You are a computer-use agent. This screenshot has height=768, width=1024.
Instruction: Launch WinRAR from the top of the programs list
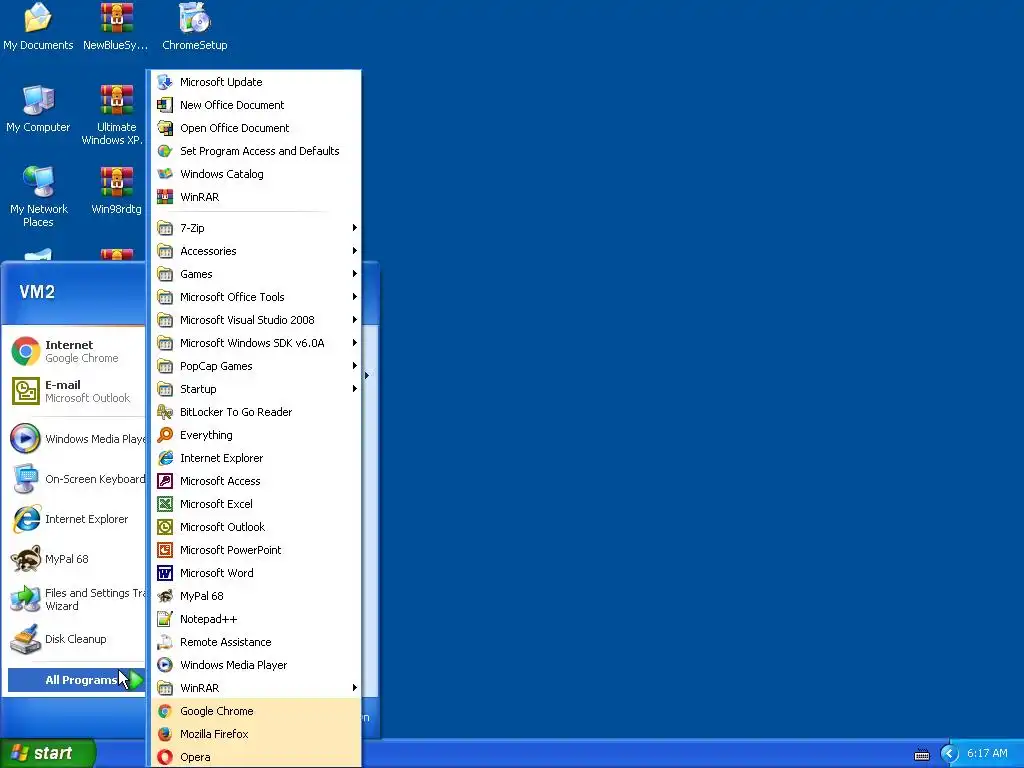pyautogui.click(x=255, y=197)
